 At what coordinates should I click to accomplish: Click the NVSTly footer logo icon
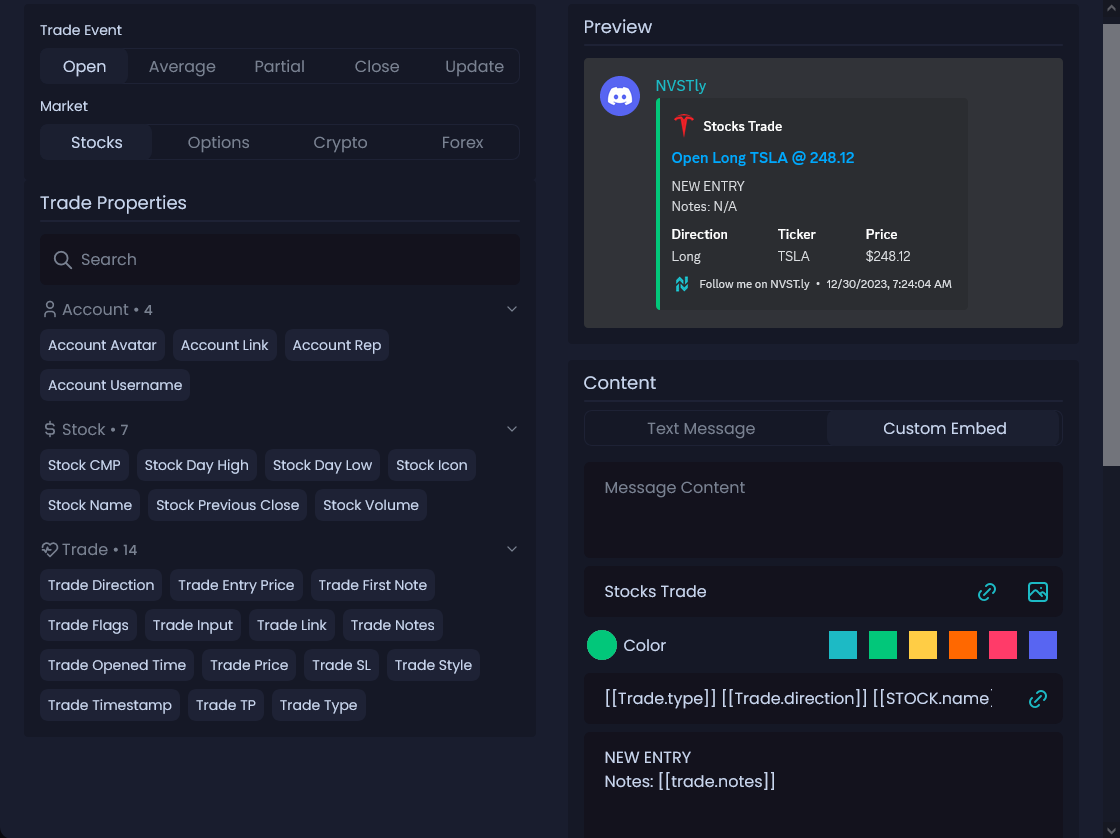681,284
